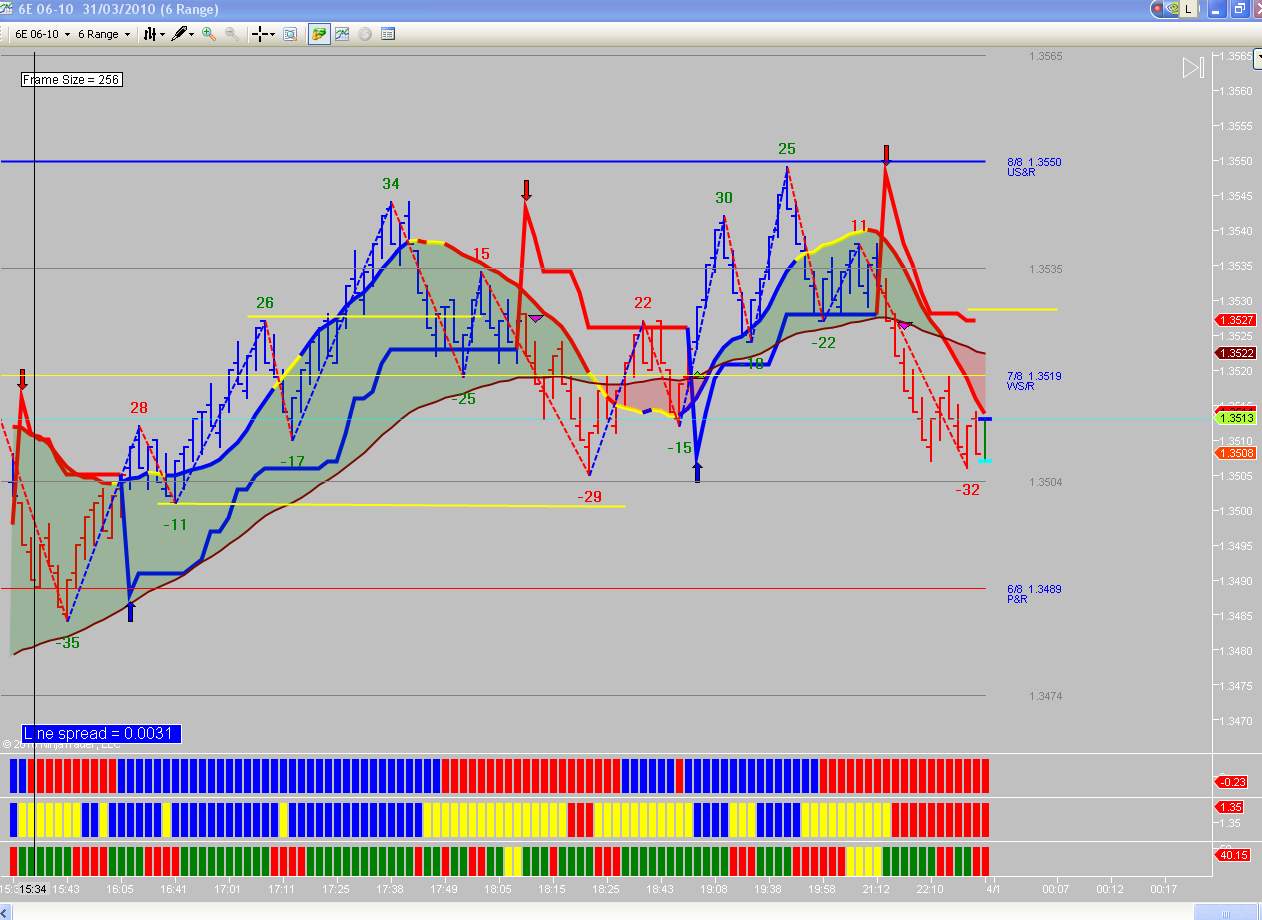Image resolution: width=1262 pixels, height=920 pixels.
Task: Click the greyed Zoom Out magnifier icon
Action: pyautogui.click(x=232, y=34)
